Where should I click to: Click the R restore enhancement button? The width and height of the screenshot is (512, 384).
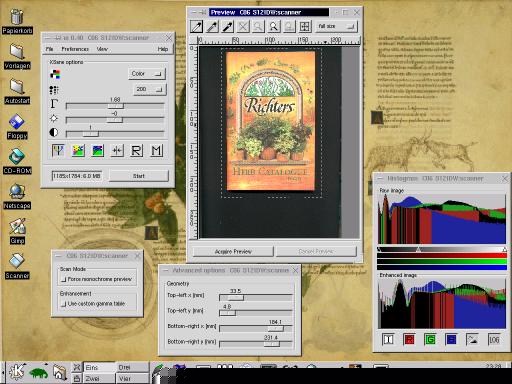coord(137,150)
